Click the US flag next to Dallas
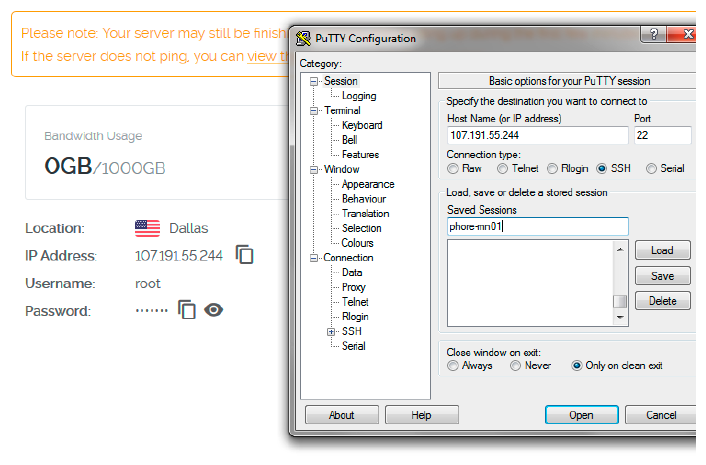This screenshot has height=465, width=706. [147, 228]
